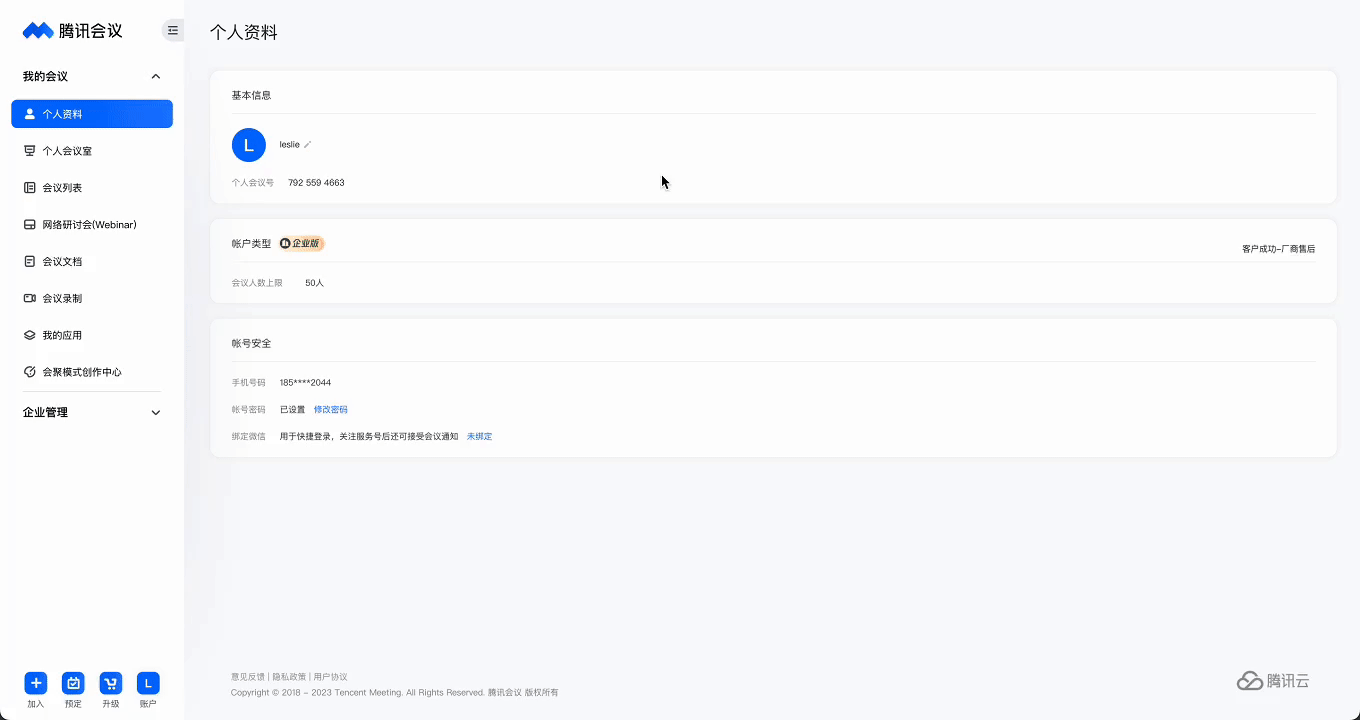Click the Tencent Meeting logo
This screenshot has height=720, width=1360.
72,30
